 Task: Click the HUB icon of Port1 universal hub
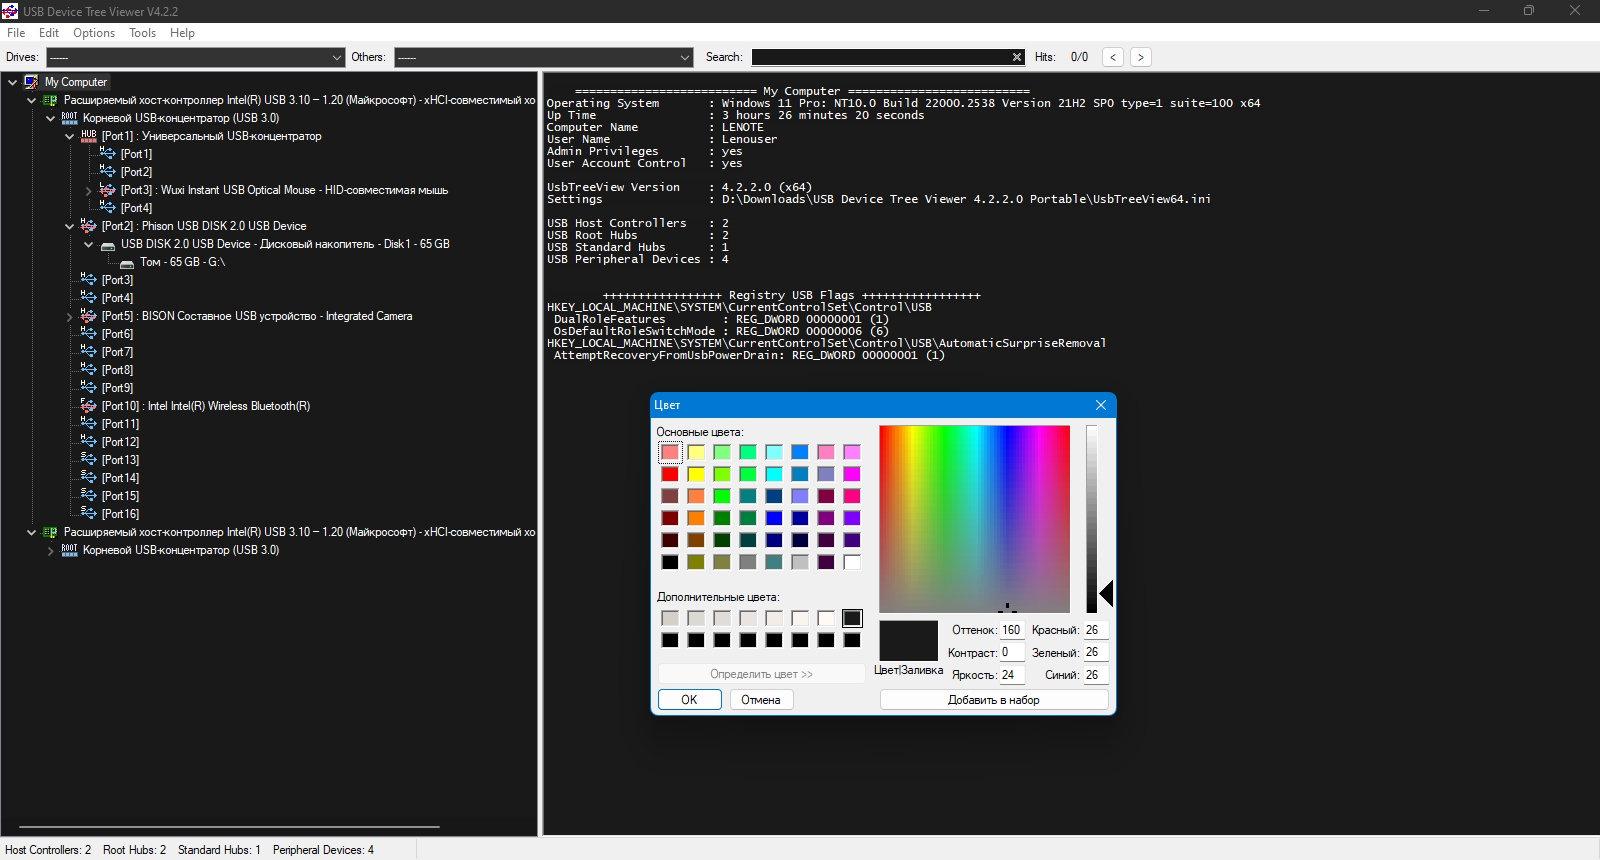coord(89,136)
